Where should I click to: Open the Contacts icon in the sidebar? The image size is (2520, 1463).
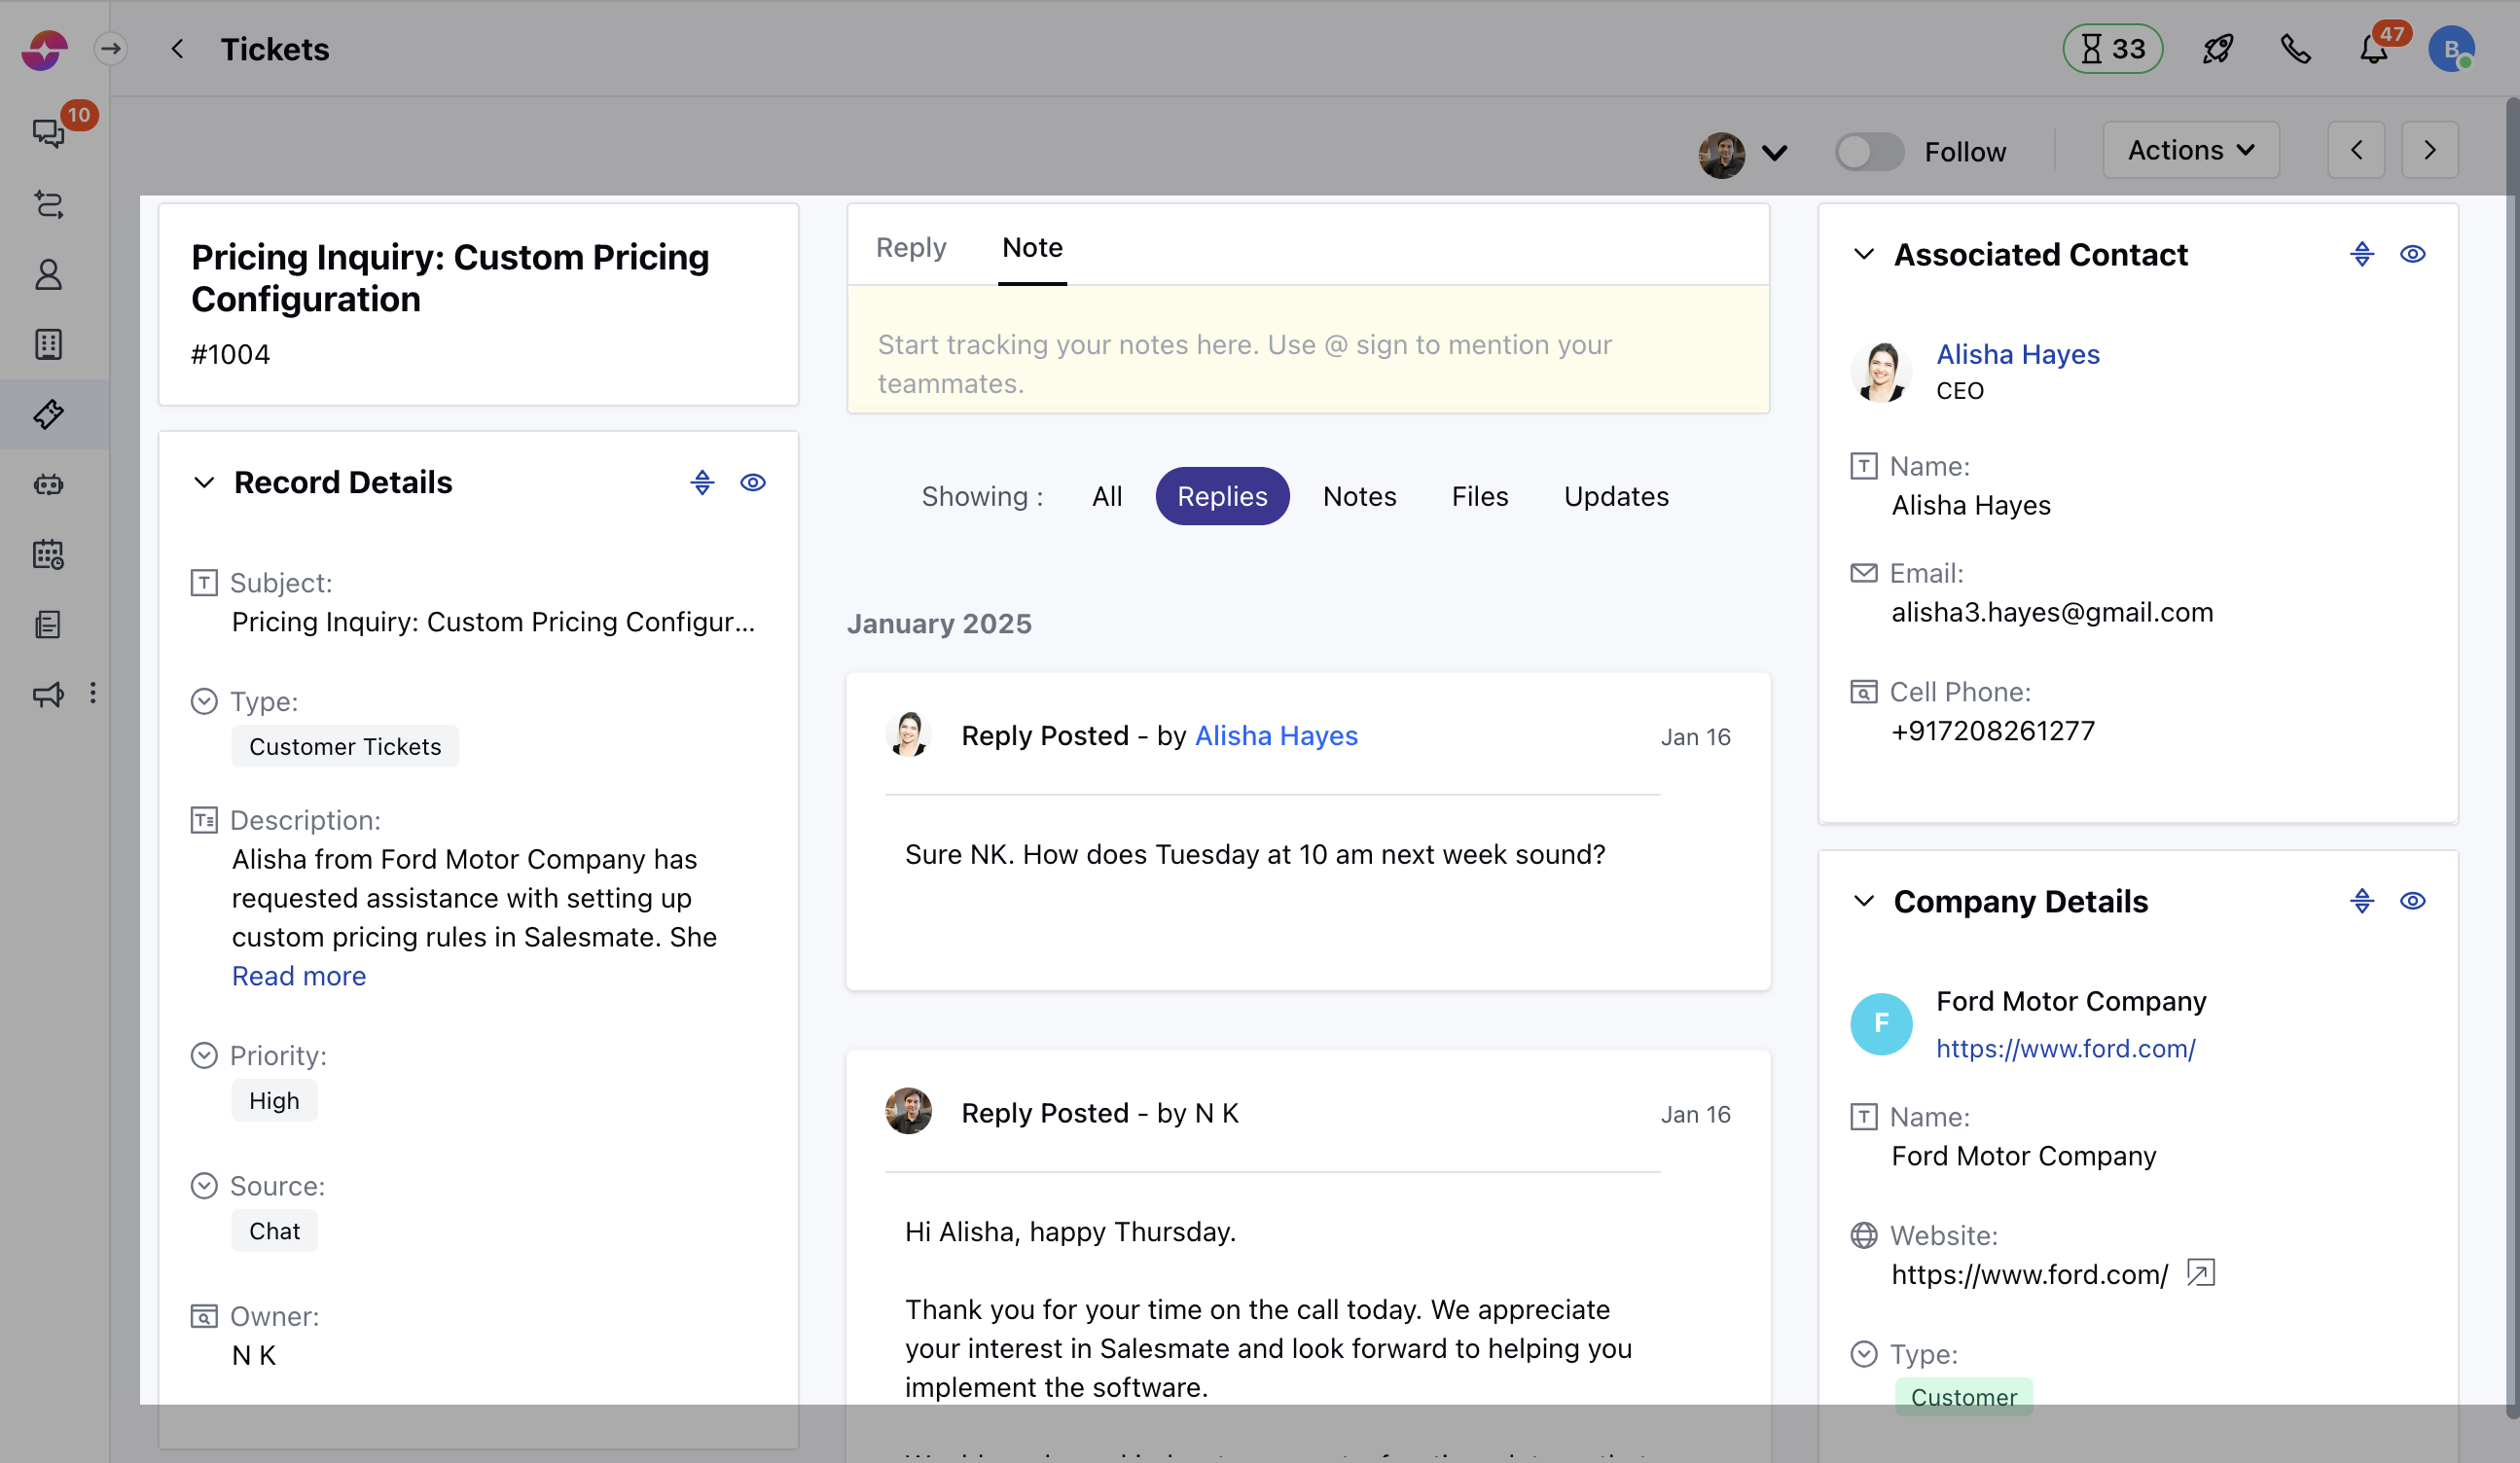(x=48, y=274)
